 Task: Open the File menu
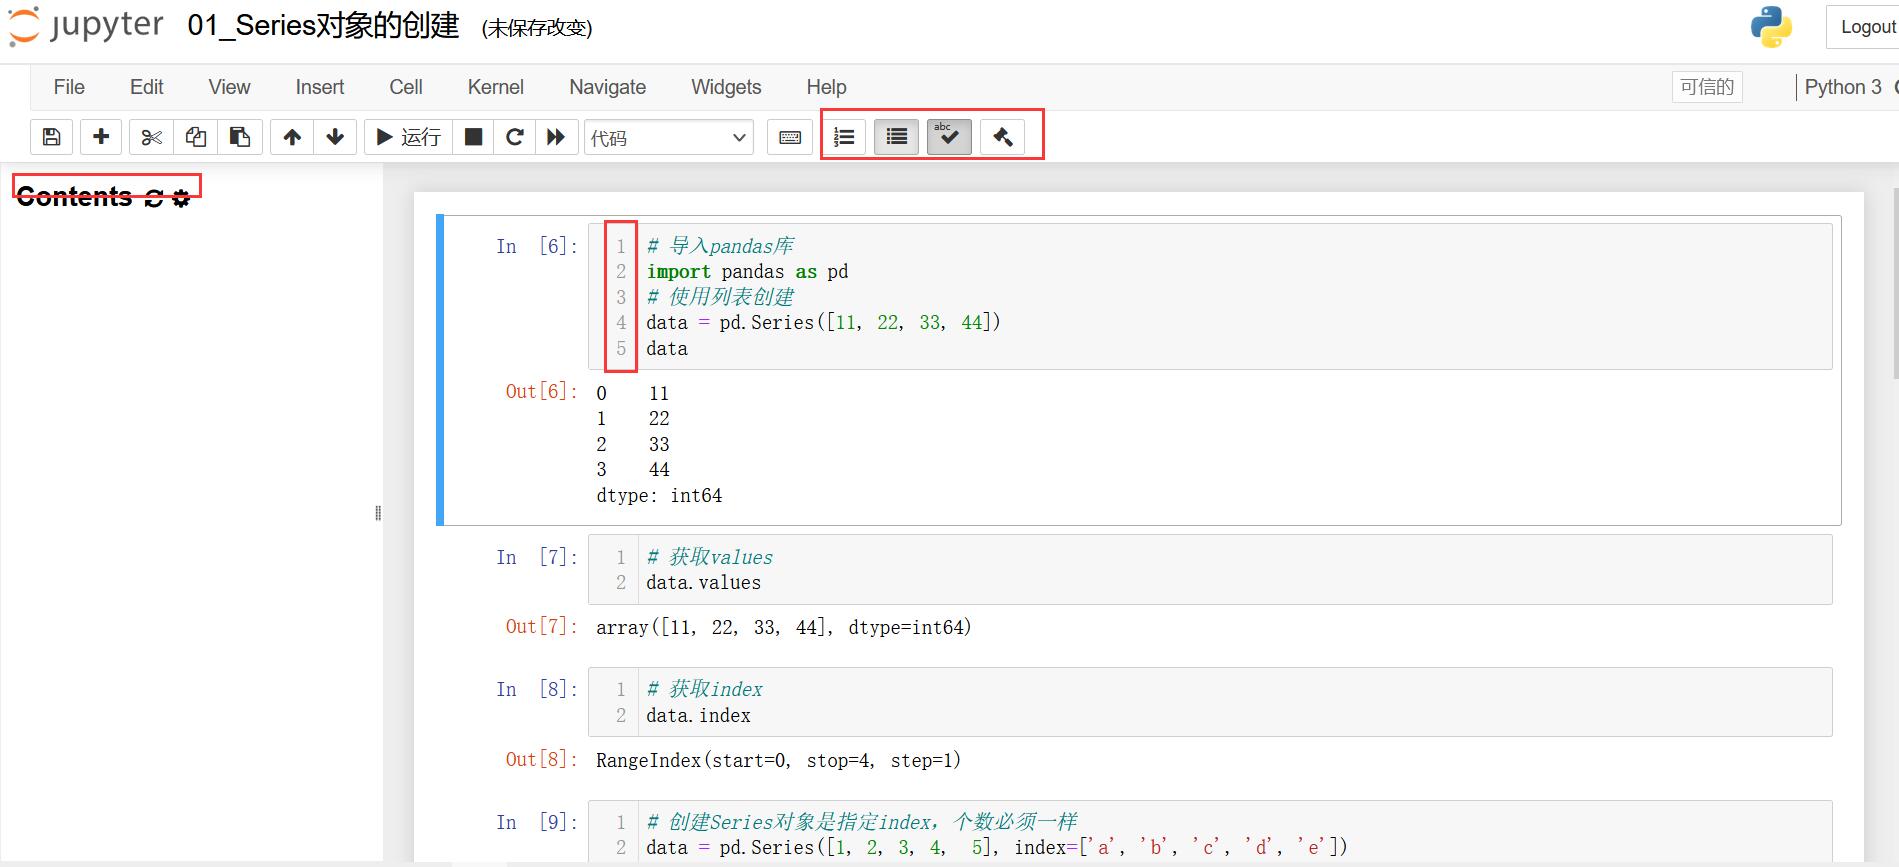(x=69, y=87)
